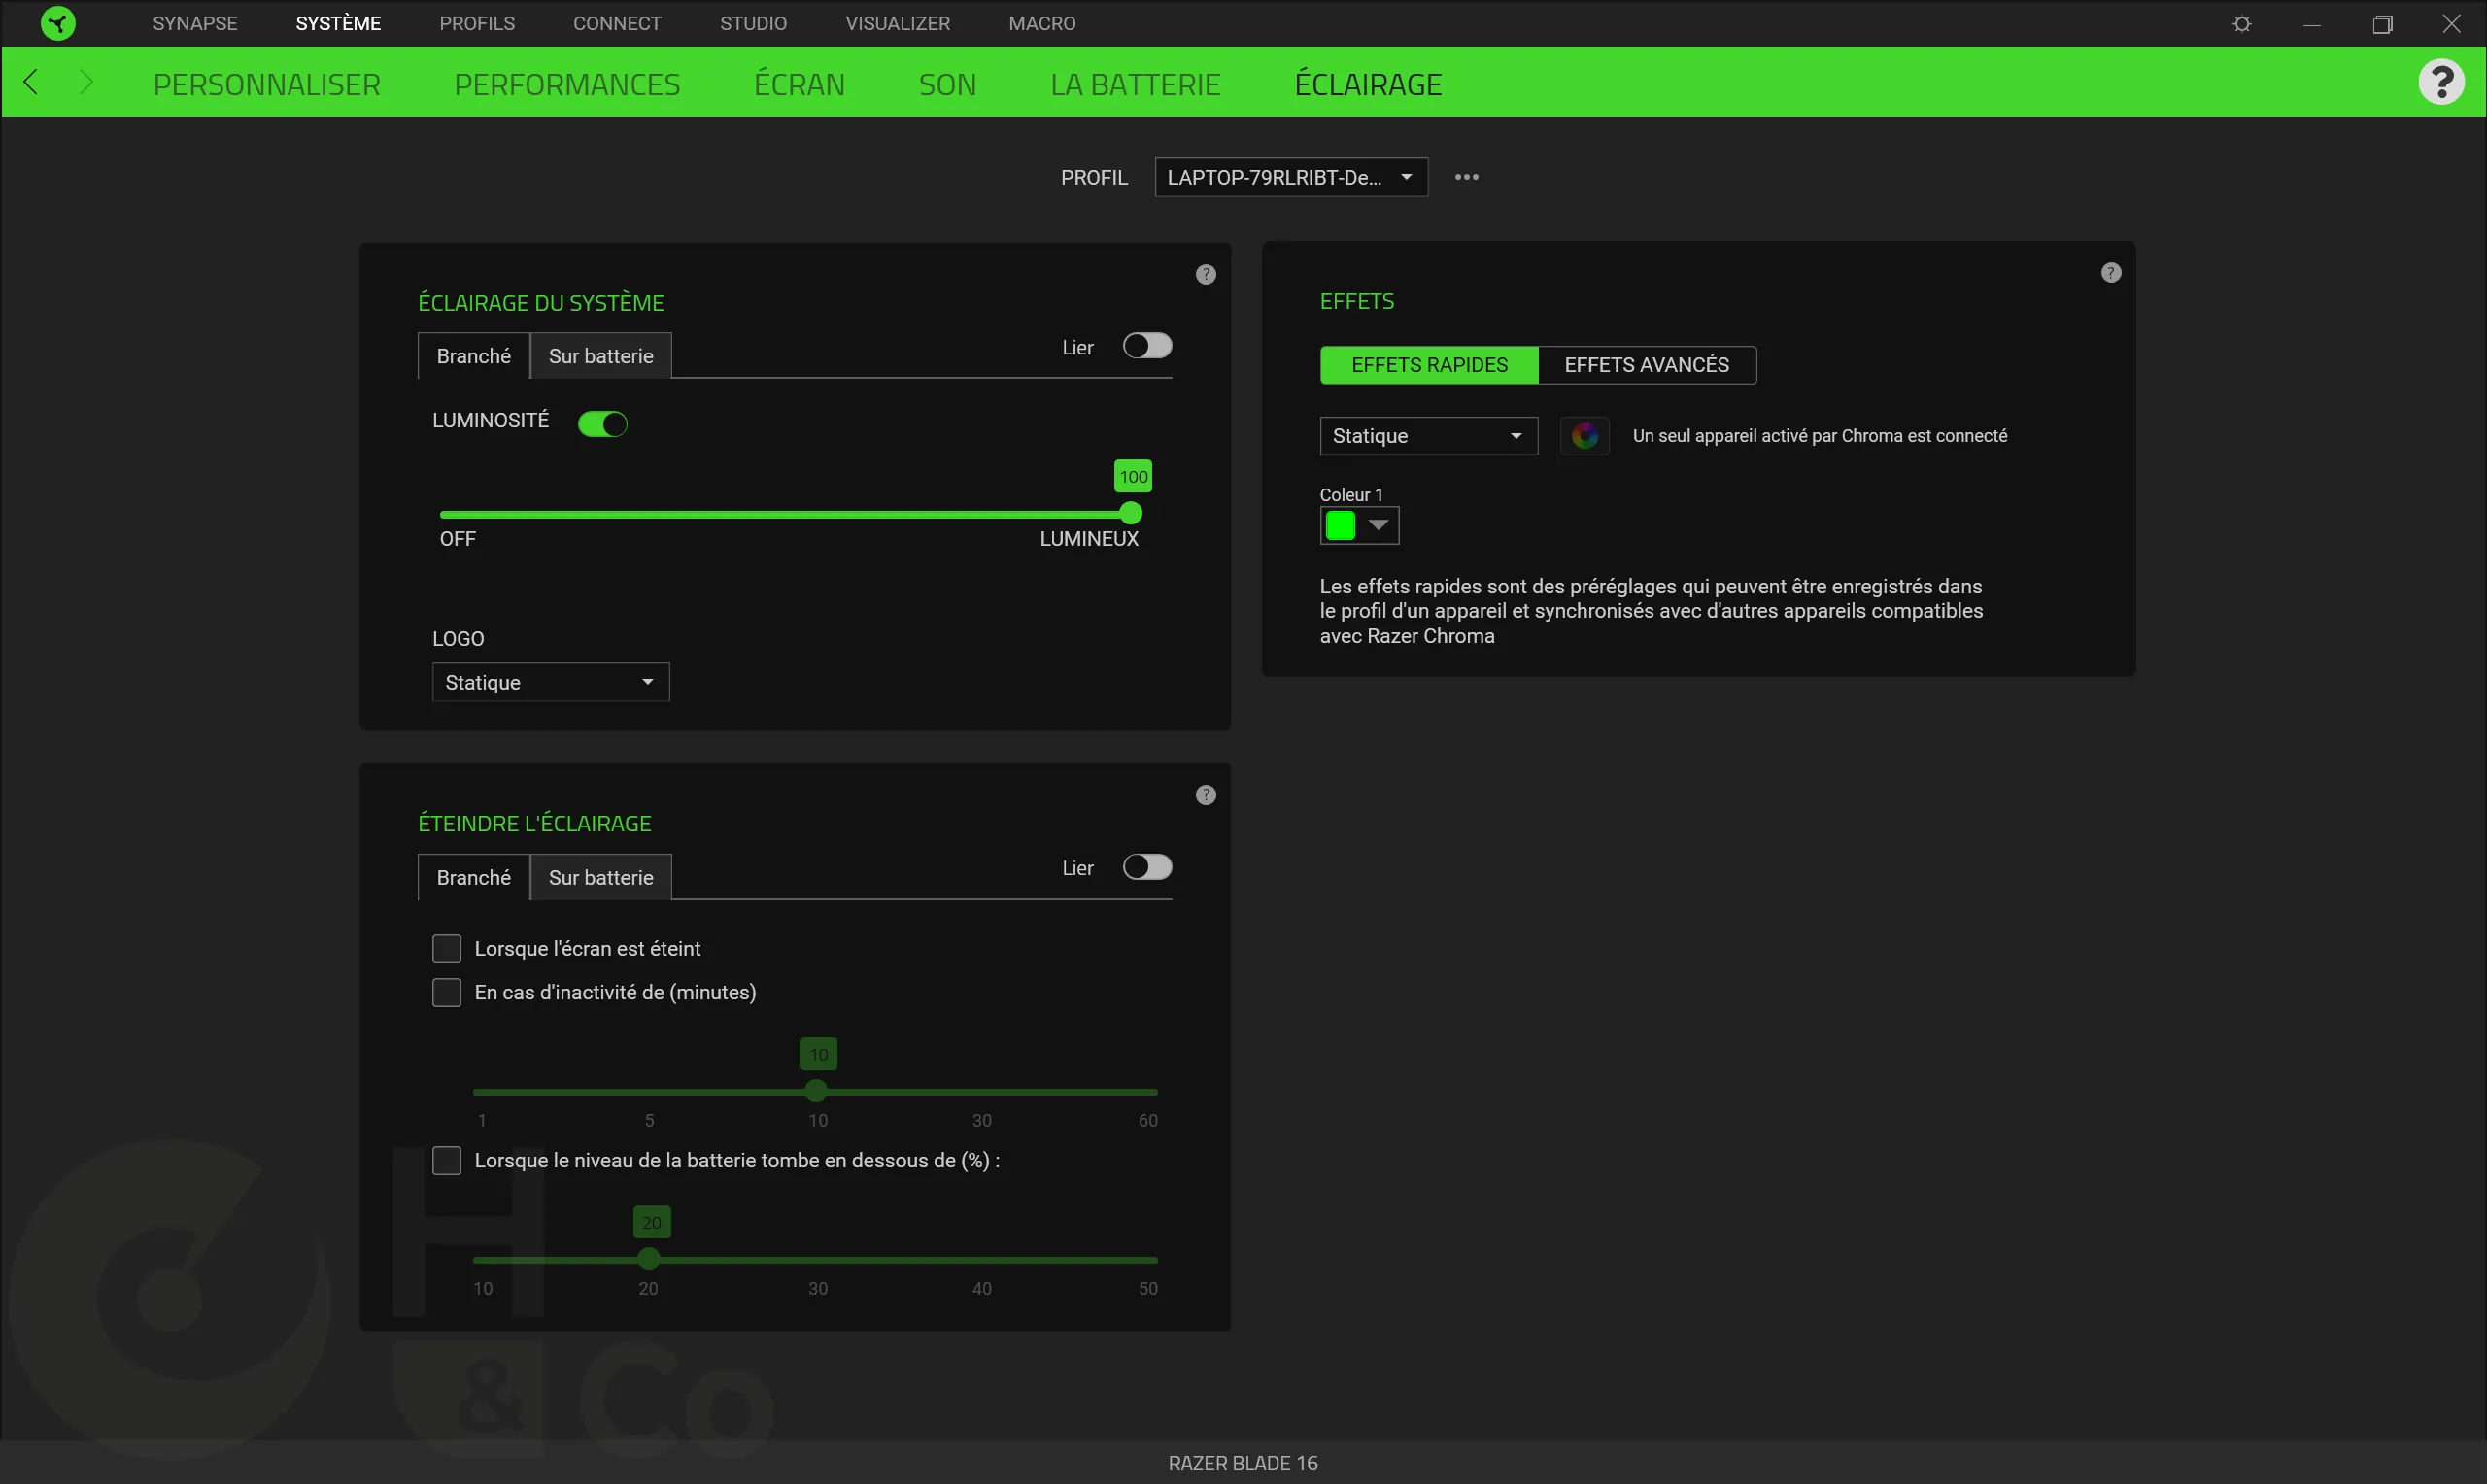Click the OFF label of brightness slider
Viewport: 2487px width, 1484px height.
(458, 539)
